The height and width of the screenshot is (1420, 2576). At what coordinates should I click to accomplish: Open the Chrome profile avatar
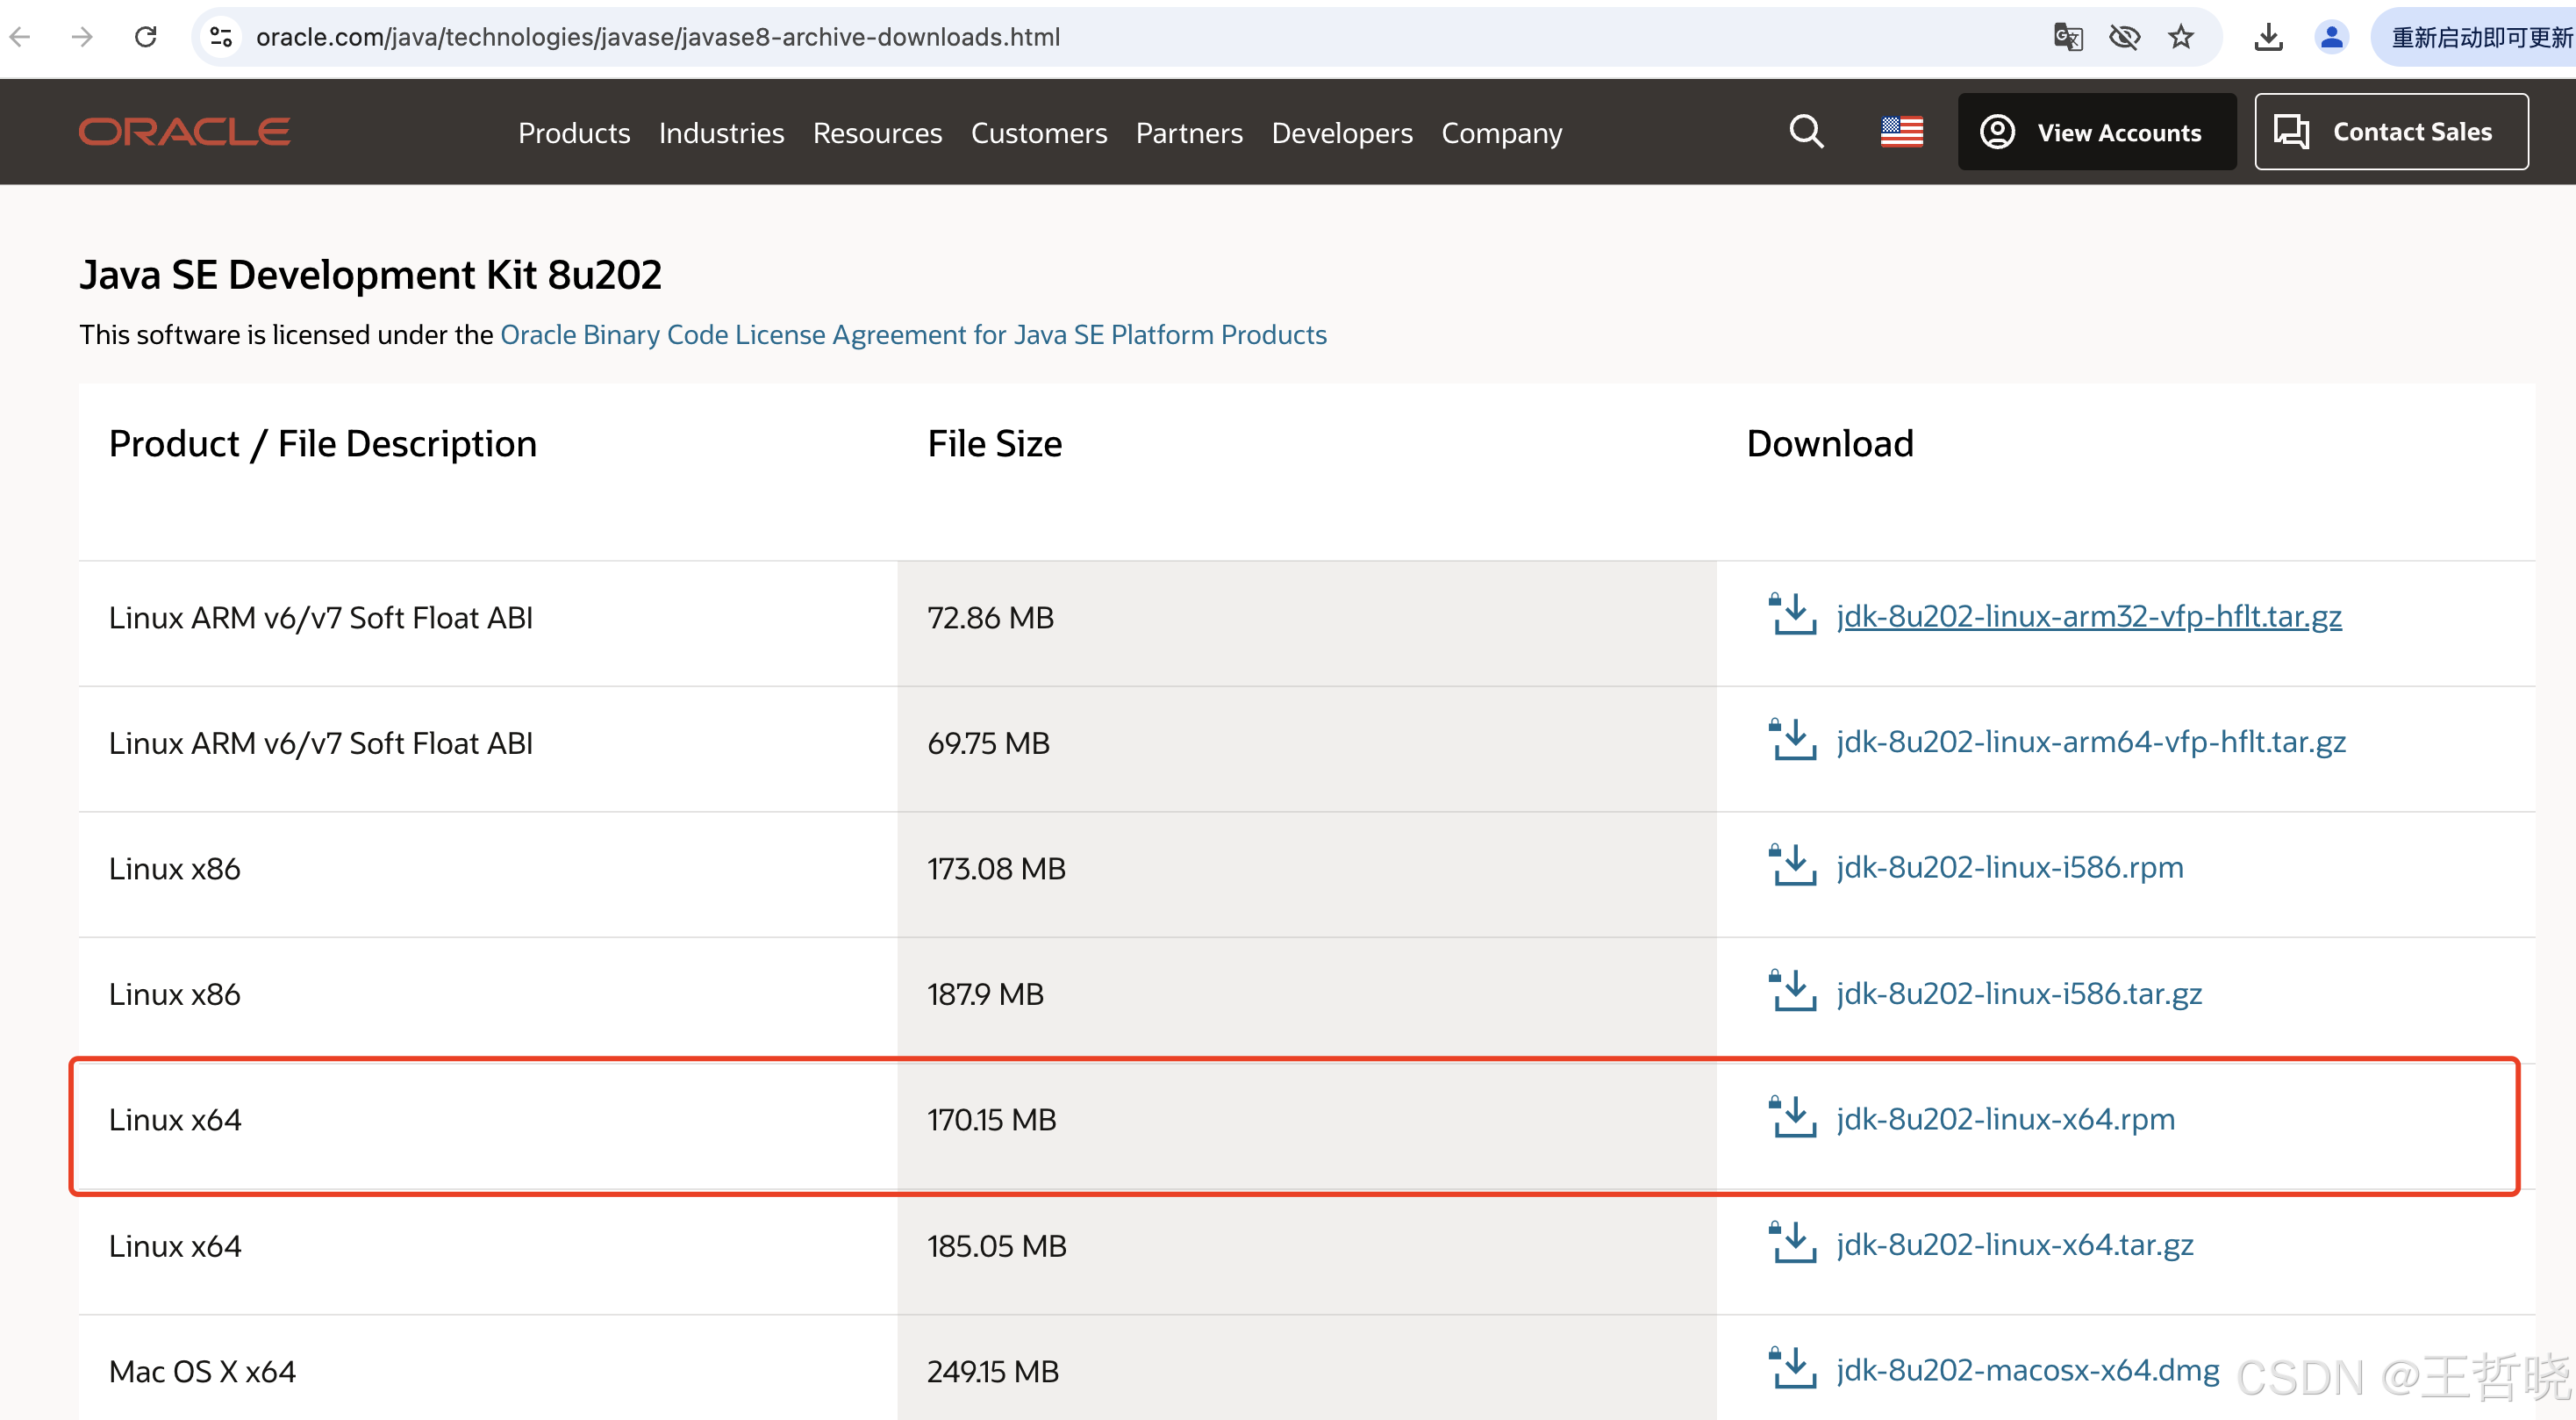click(2331, 38)
